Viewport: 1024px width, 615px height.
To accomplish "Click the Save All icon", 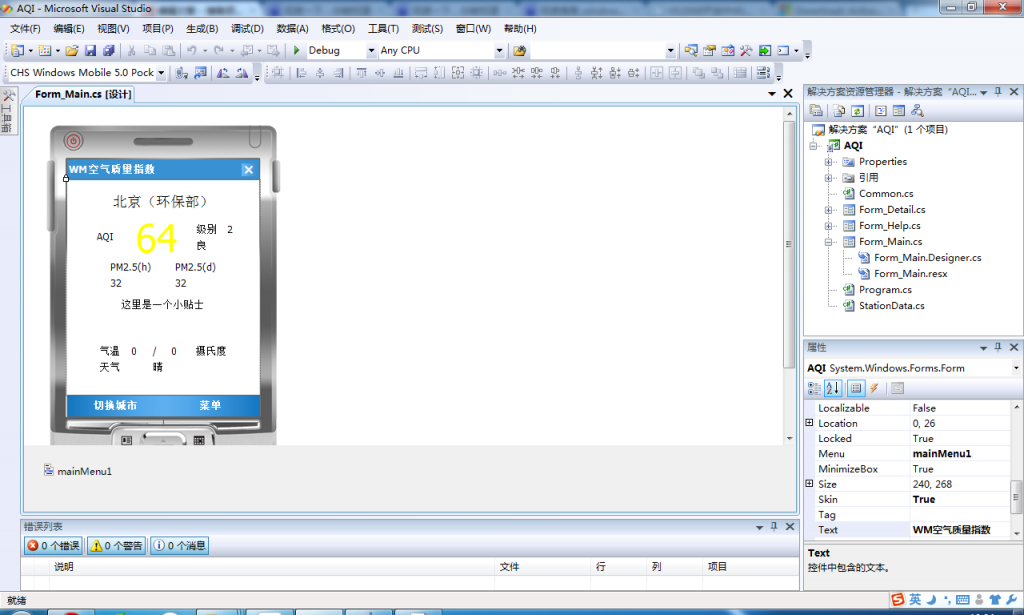I will (x=109, y=50).
